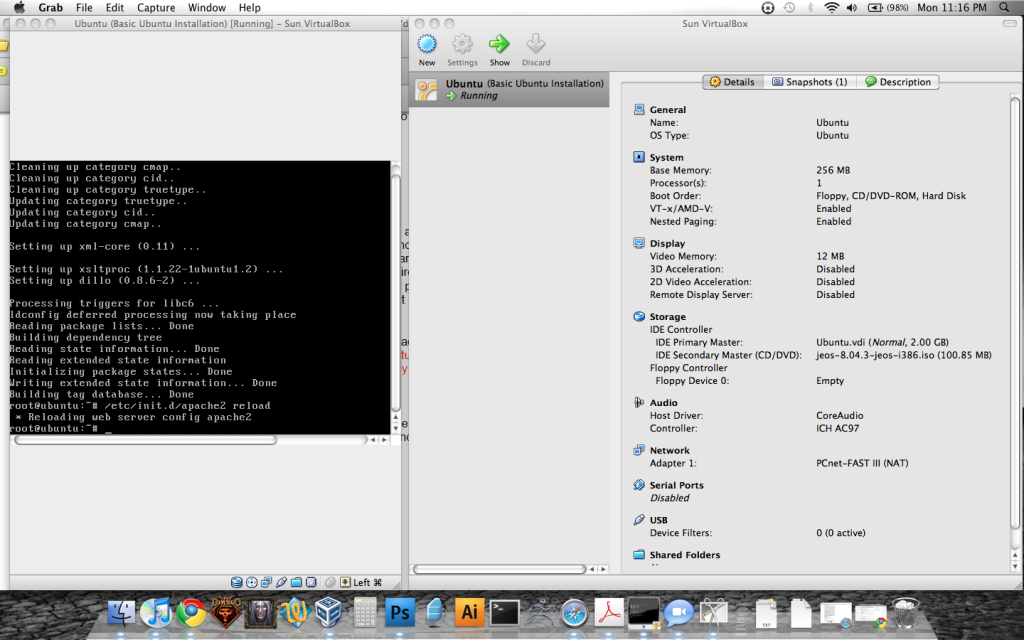Click network adapters status icon

266,582
